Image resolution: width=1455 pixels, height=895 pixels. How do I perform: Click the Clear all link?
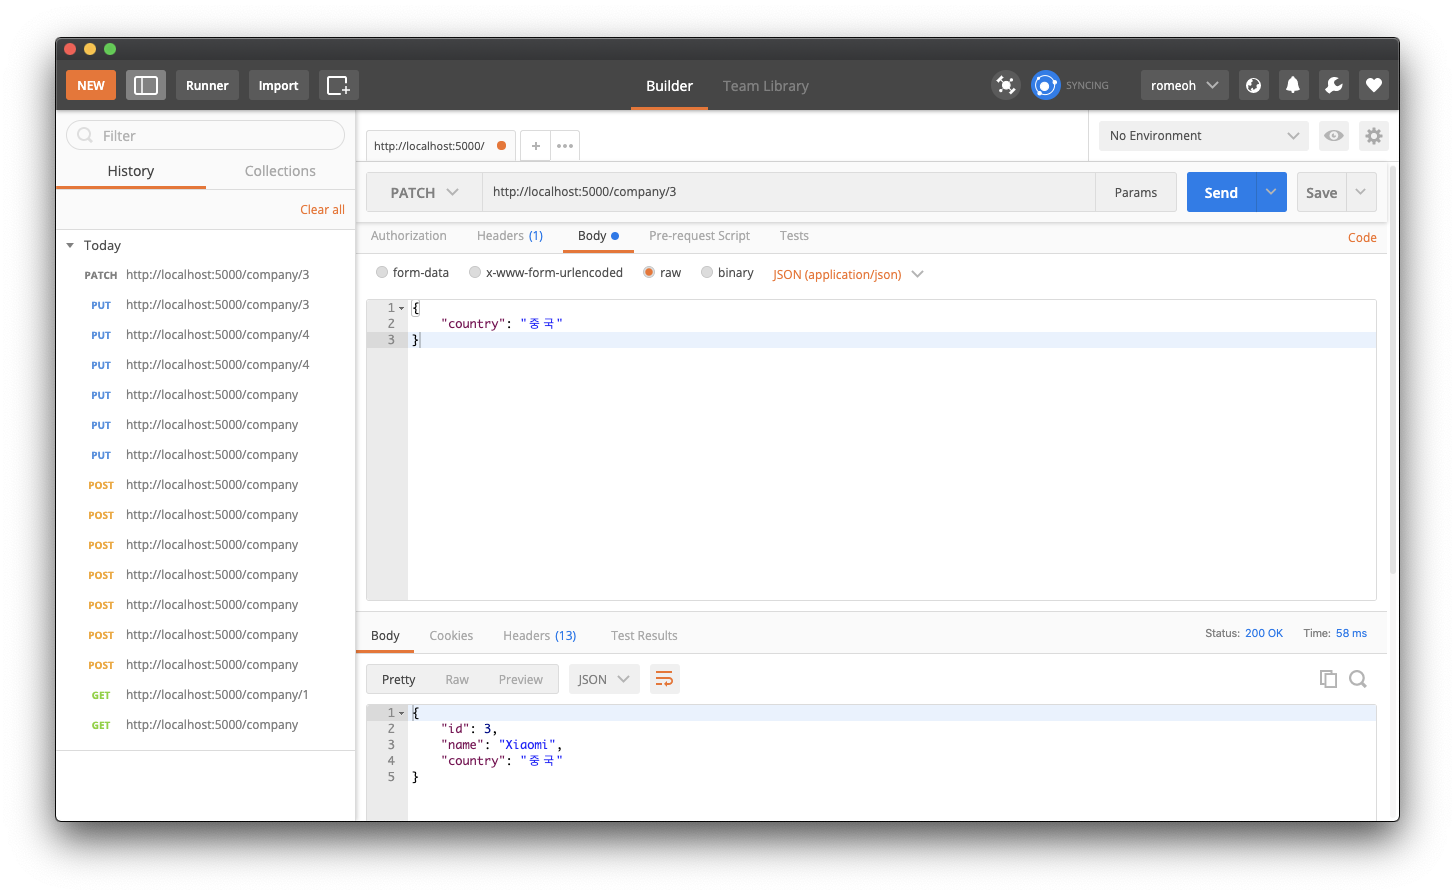coord(322,210)
